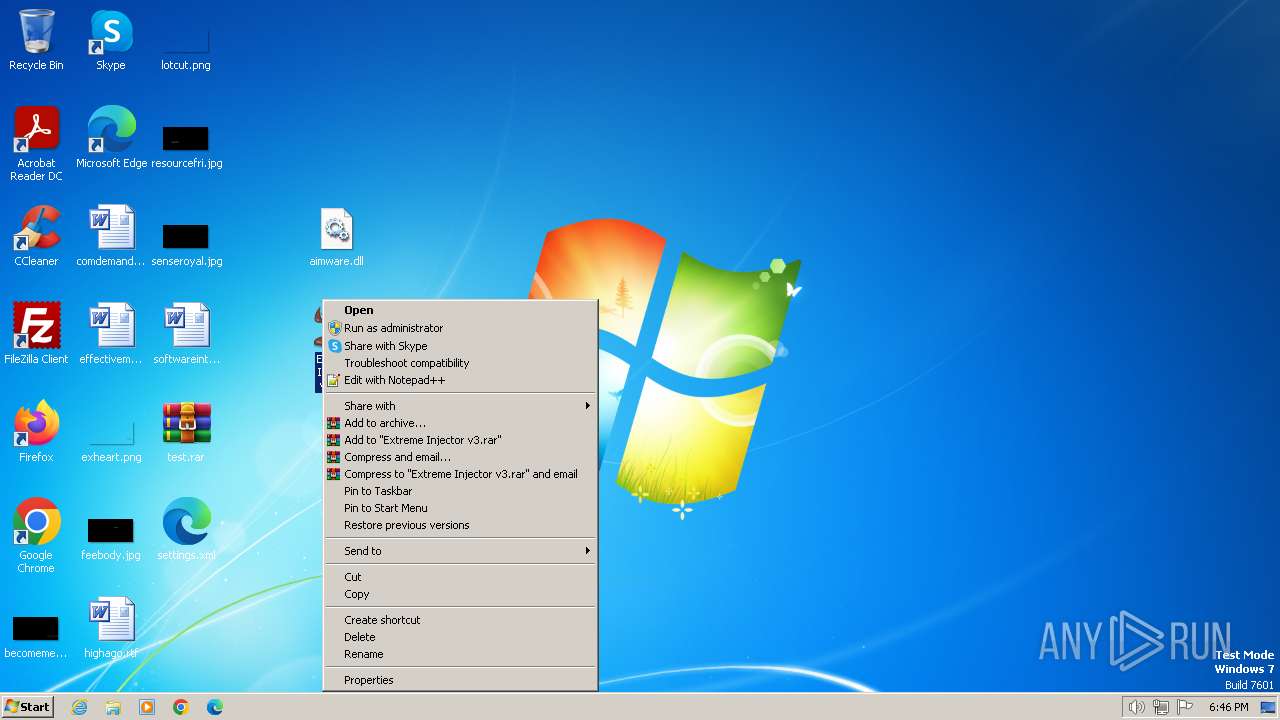Choose Share with Skype
Screen dimensions: 1280x720
pyautogui.click(x=460, y=346)
